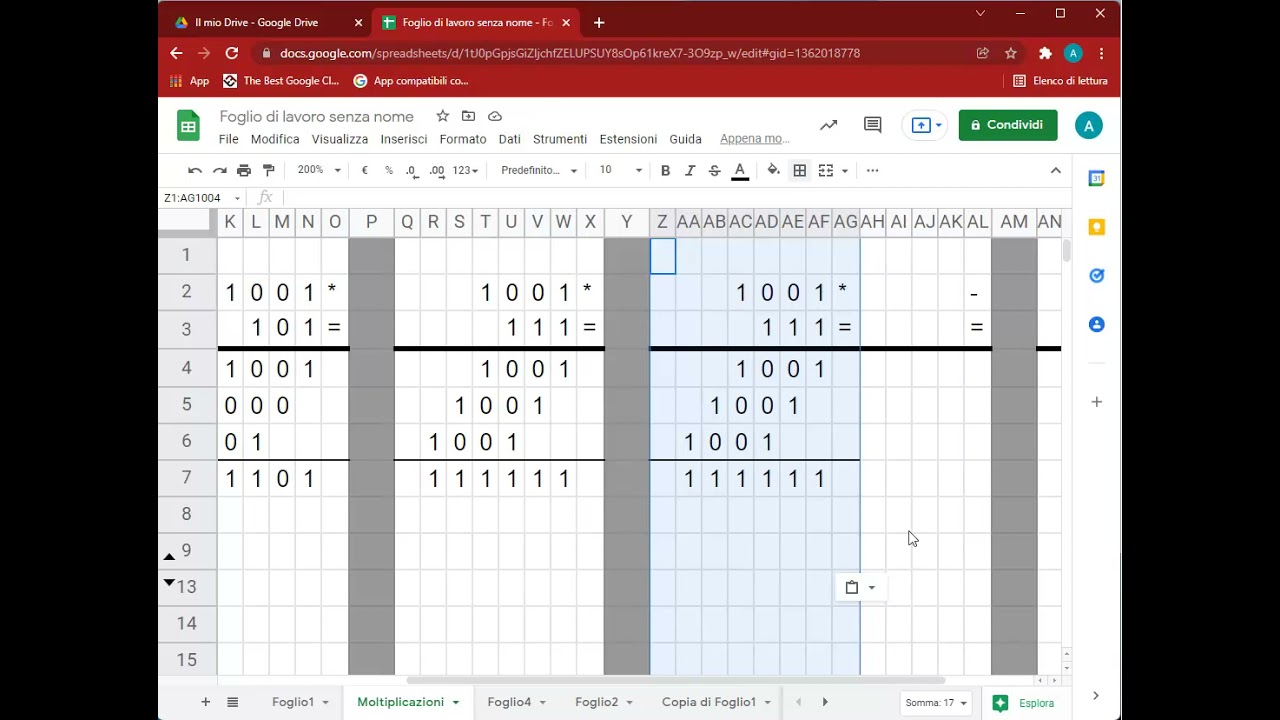Screen dimensions: 1280x720
Task: Toggle italic formatting
Action: pos(690,171)
